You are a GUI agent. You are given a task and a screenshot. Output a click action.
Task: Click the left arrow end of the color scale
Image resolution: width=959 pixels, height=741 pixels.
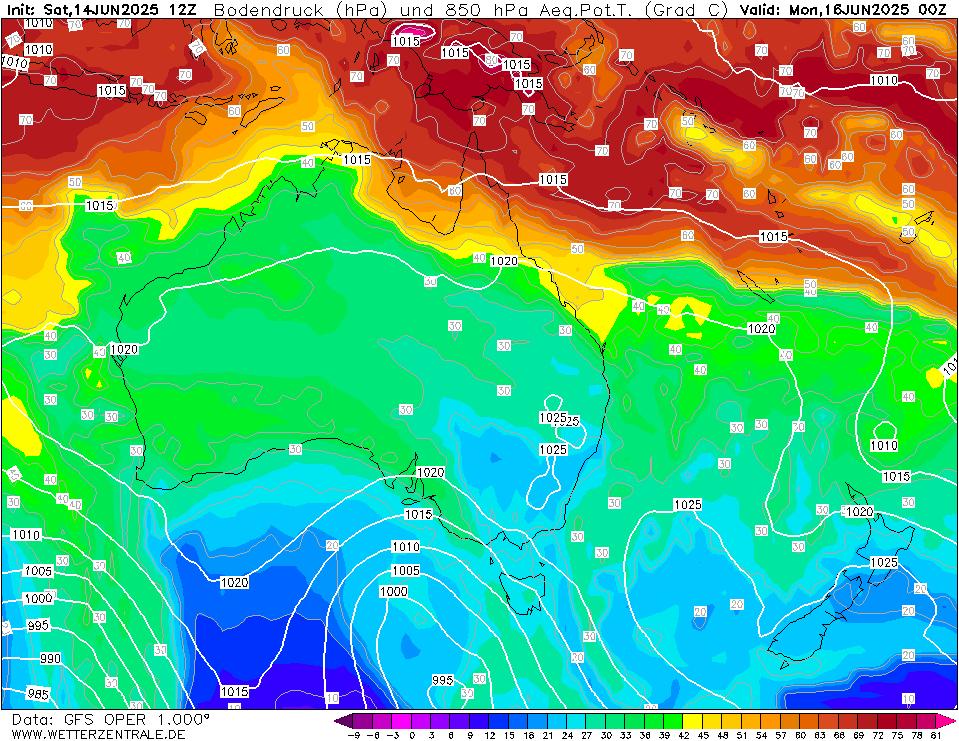(344, 720)
